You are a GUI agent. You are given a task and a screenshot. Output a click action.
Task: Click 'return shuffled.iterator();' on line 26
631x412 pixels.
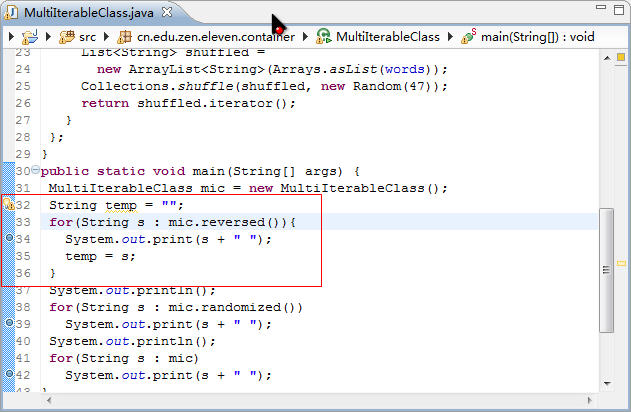[x=188, y=103]
